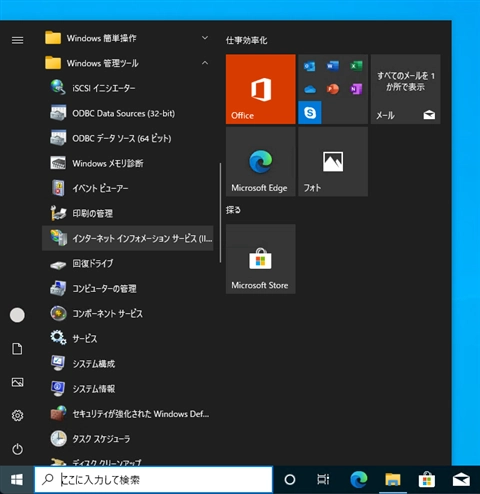Open Cortana circle icon on the taskbar
Image resolution: width=480 pixels, height=494 pixels.
click(x=290, y=480)
